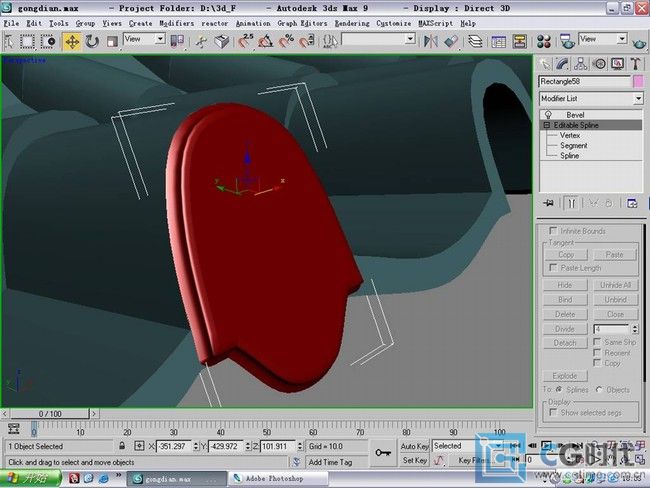This screenshot has width=650, height=488.
Task: Activate the Select and Rotate tool
Action: 92,41
